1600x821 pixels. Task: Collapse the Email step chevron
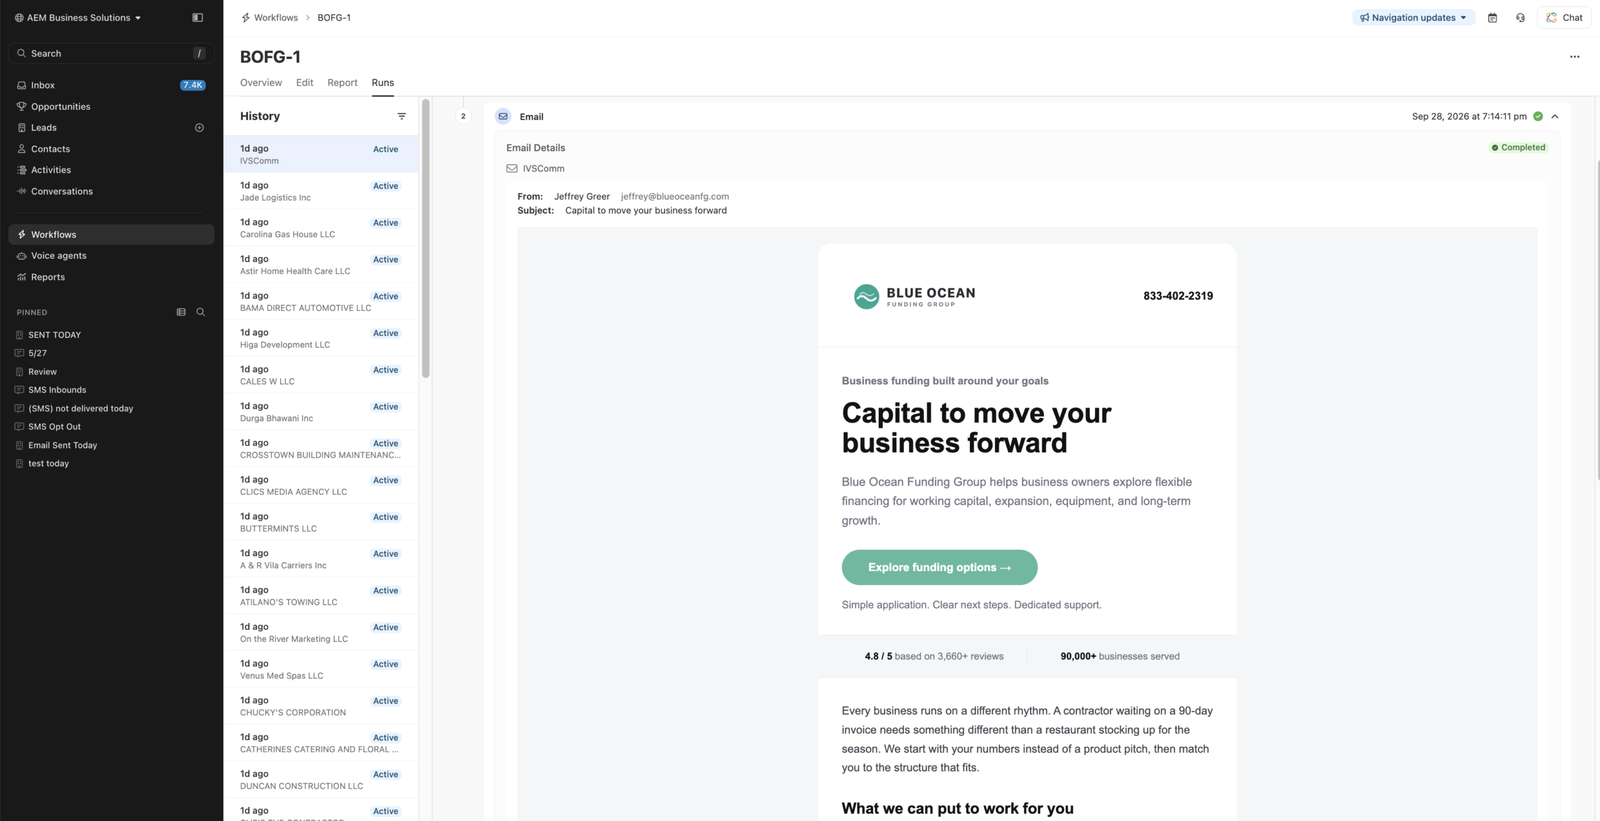tap(1555, 116)
